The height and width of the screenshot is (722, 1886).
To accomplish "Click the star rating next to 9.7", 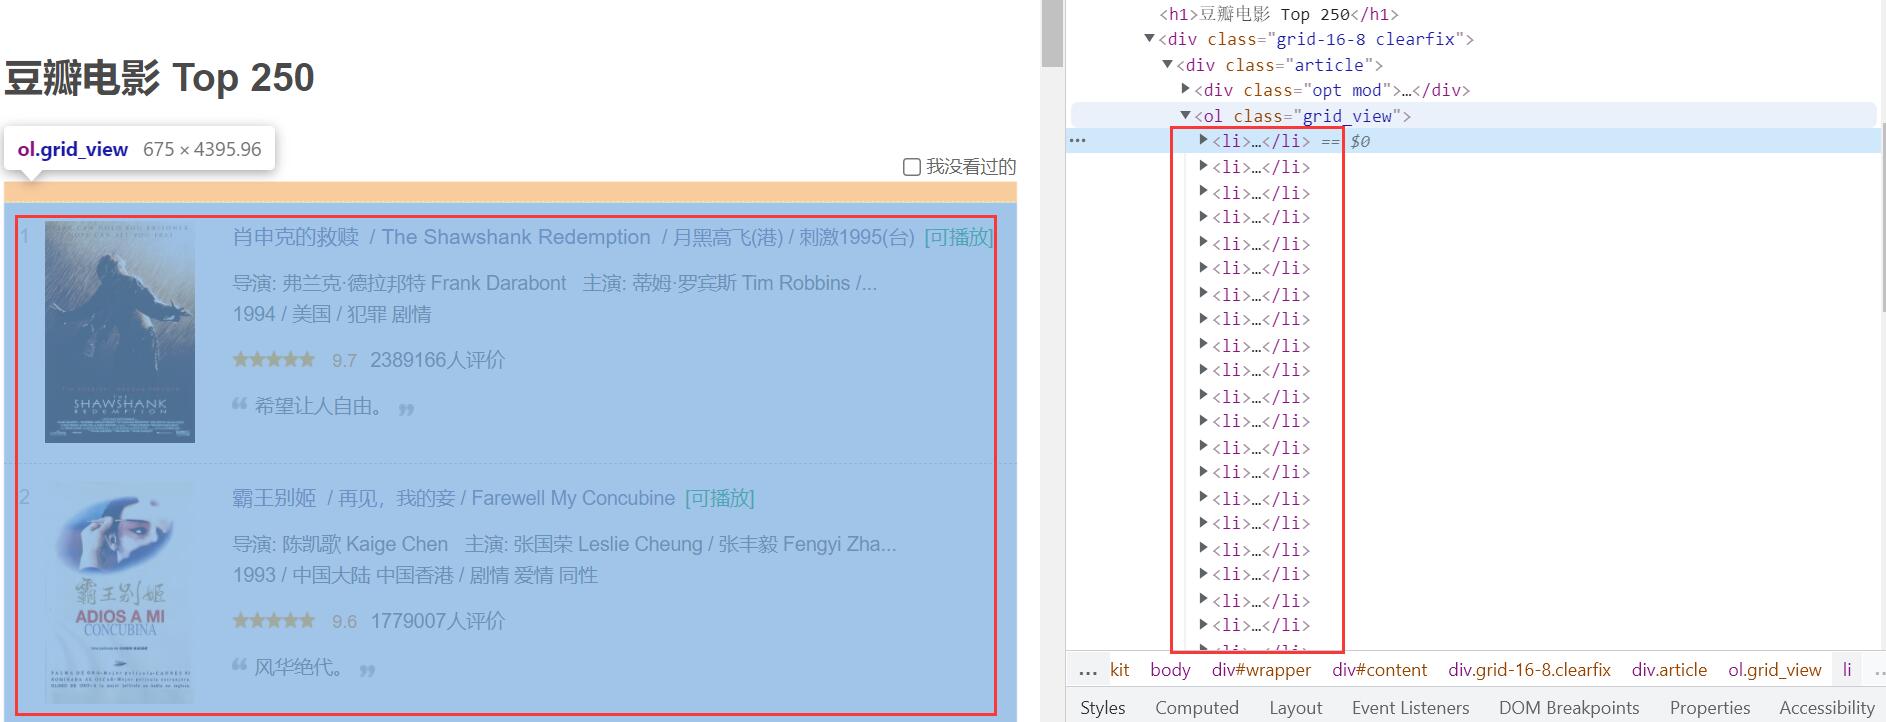I will 274,359.
